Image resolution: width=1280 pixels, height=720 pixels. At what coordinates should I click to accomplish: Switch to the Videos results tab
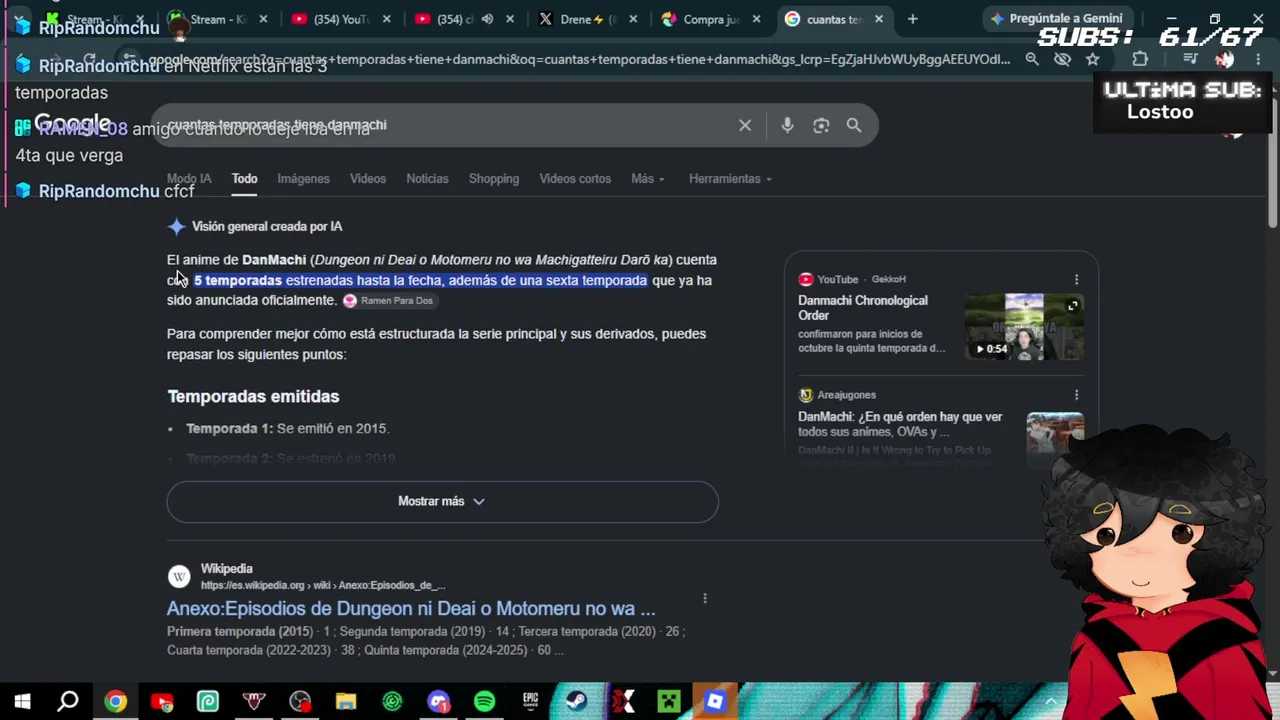368,178
